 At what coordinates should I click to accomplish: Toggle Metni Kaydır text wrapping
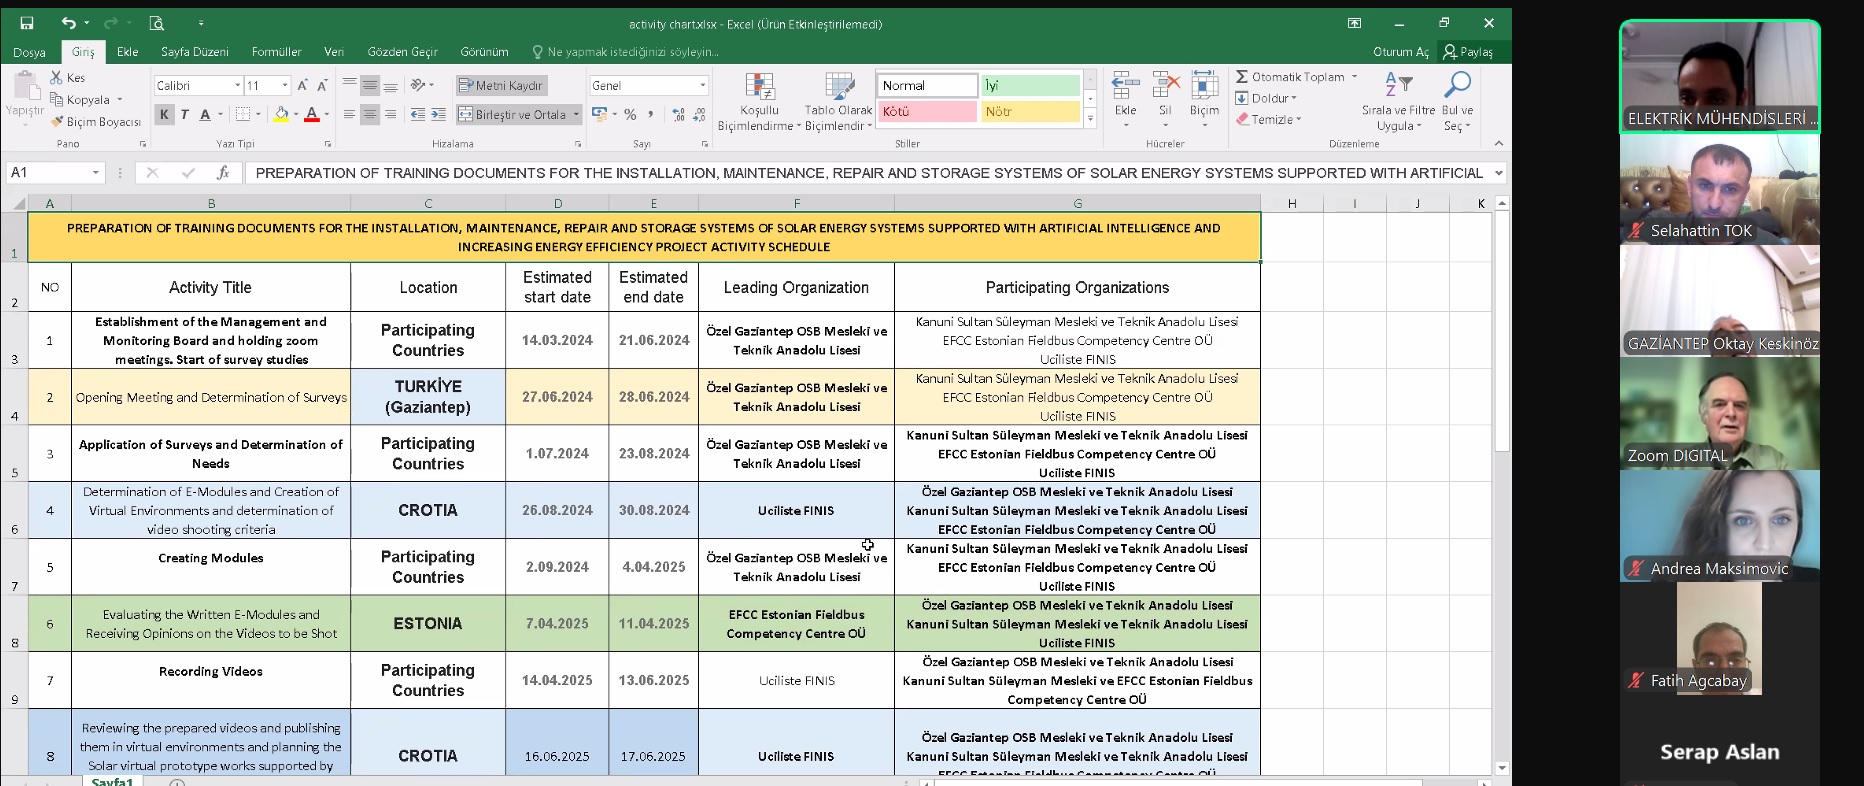pyautogui.click(x=501, y=86)
